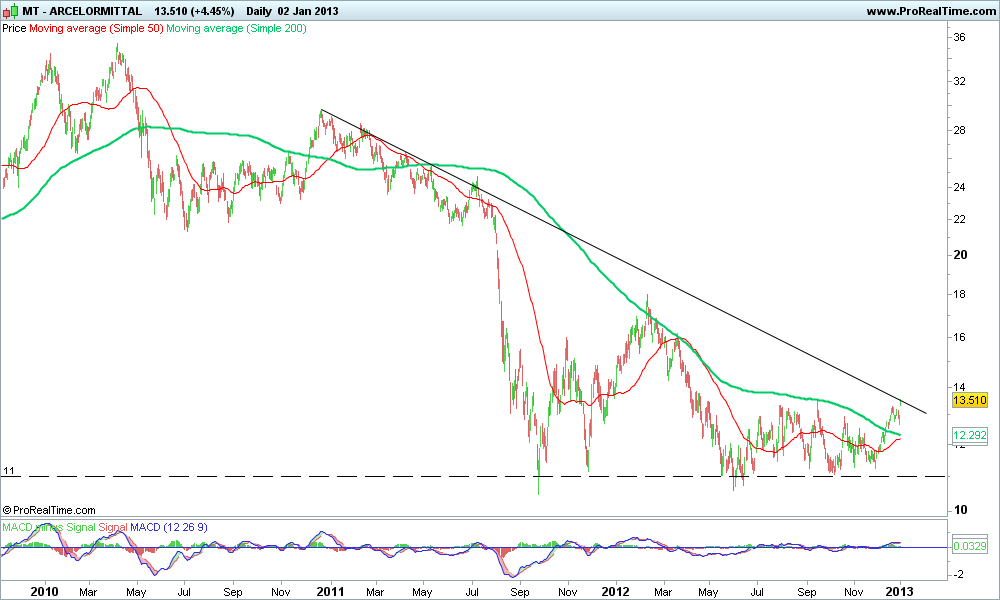Screen dimensions: 1000x600
Task: Click the 16 price axis label
Action: pos(959,337)
